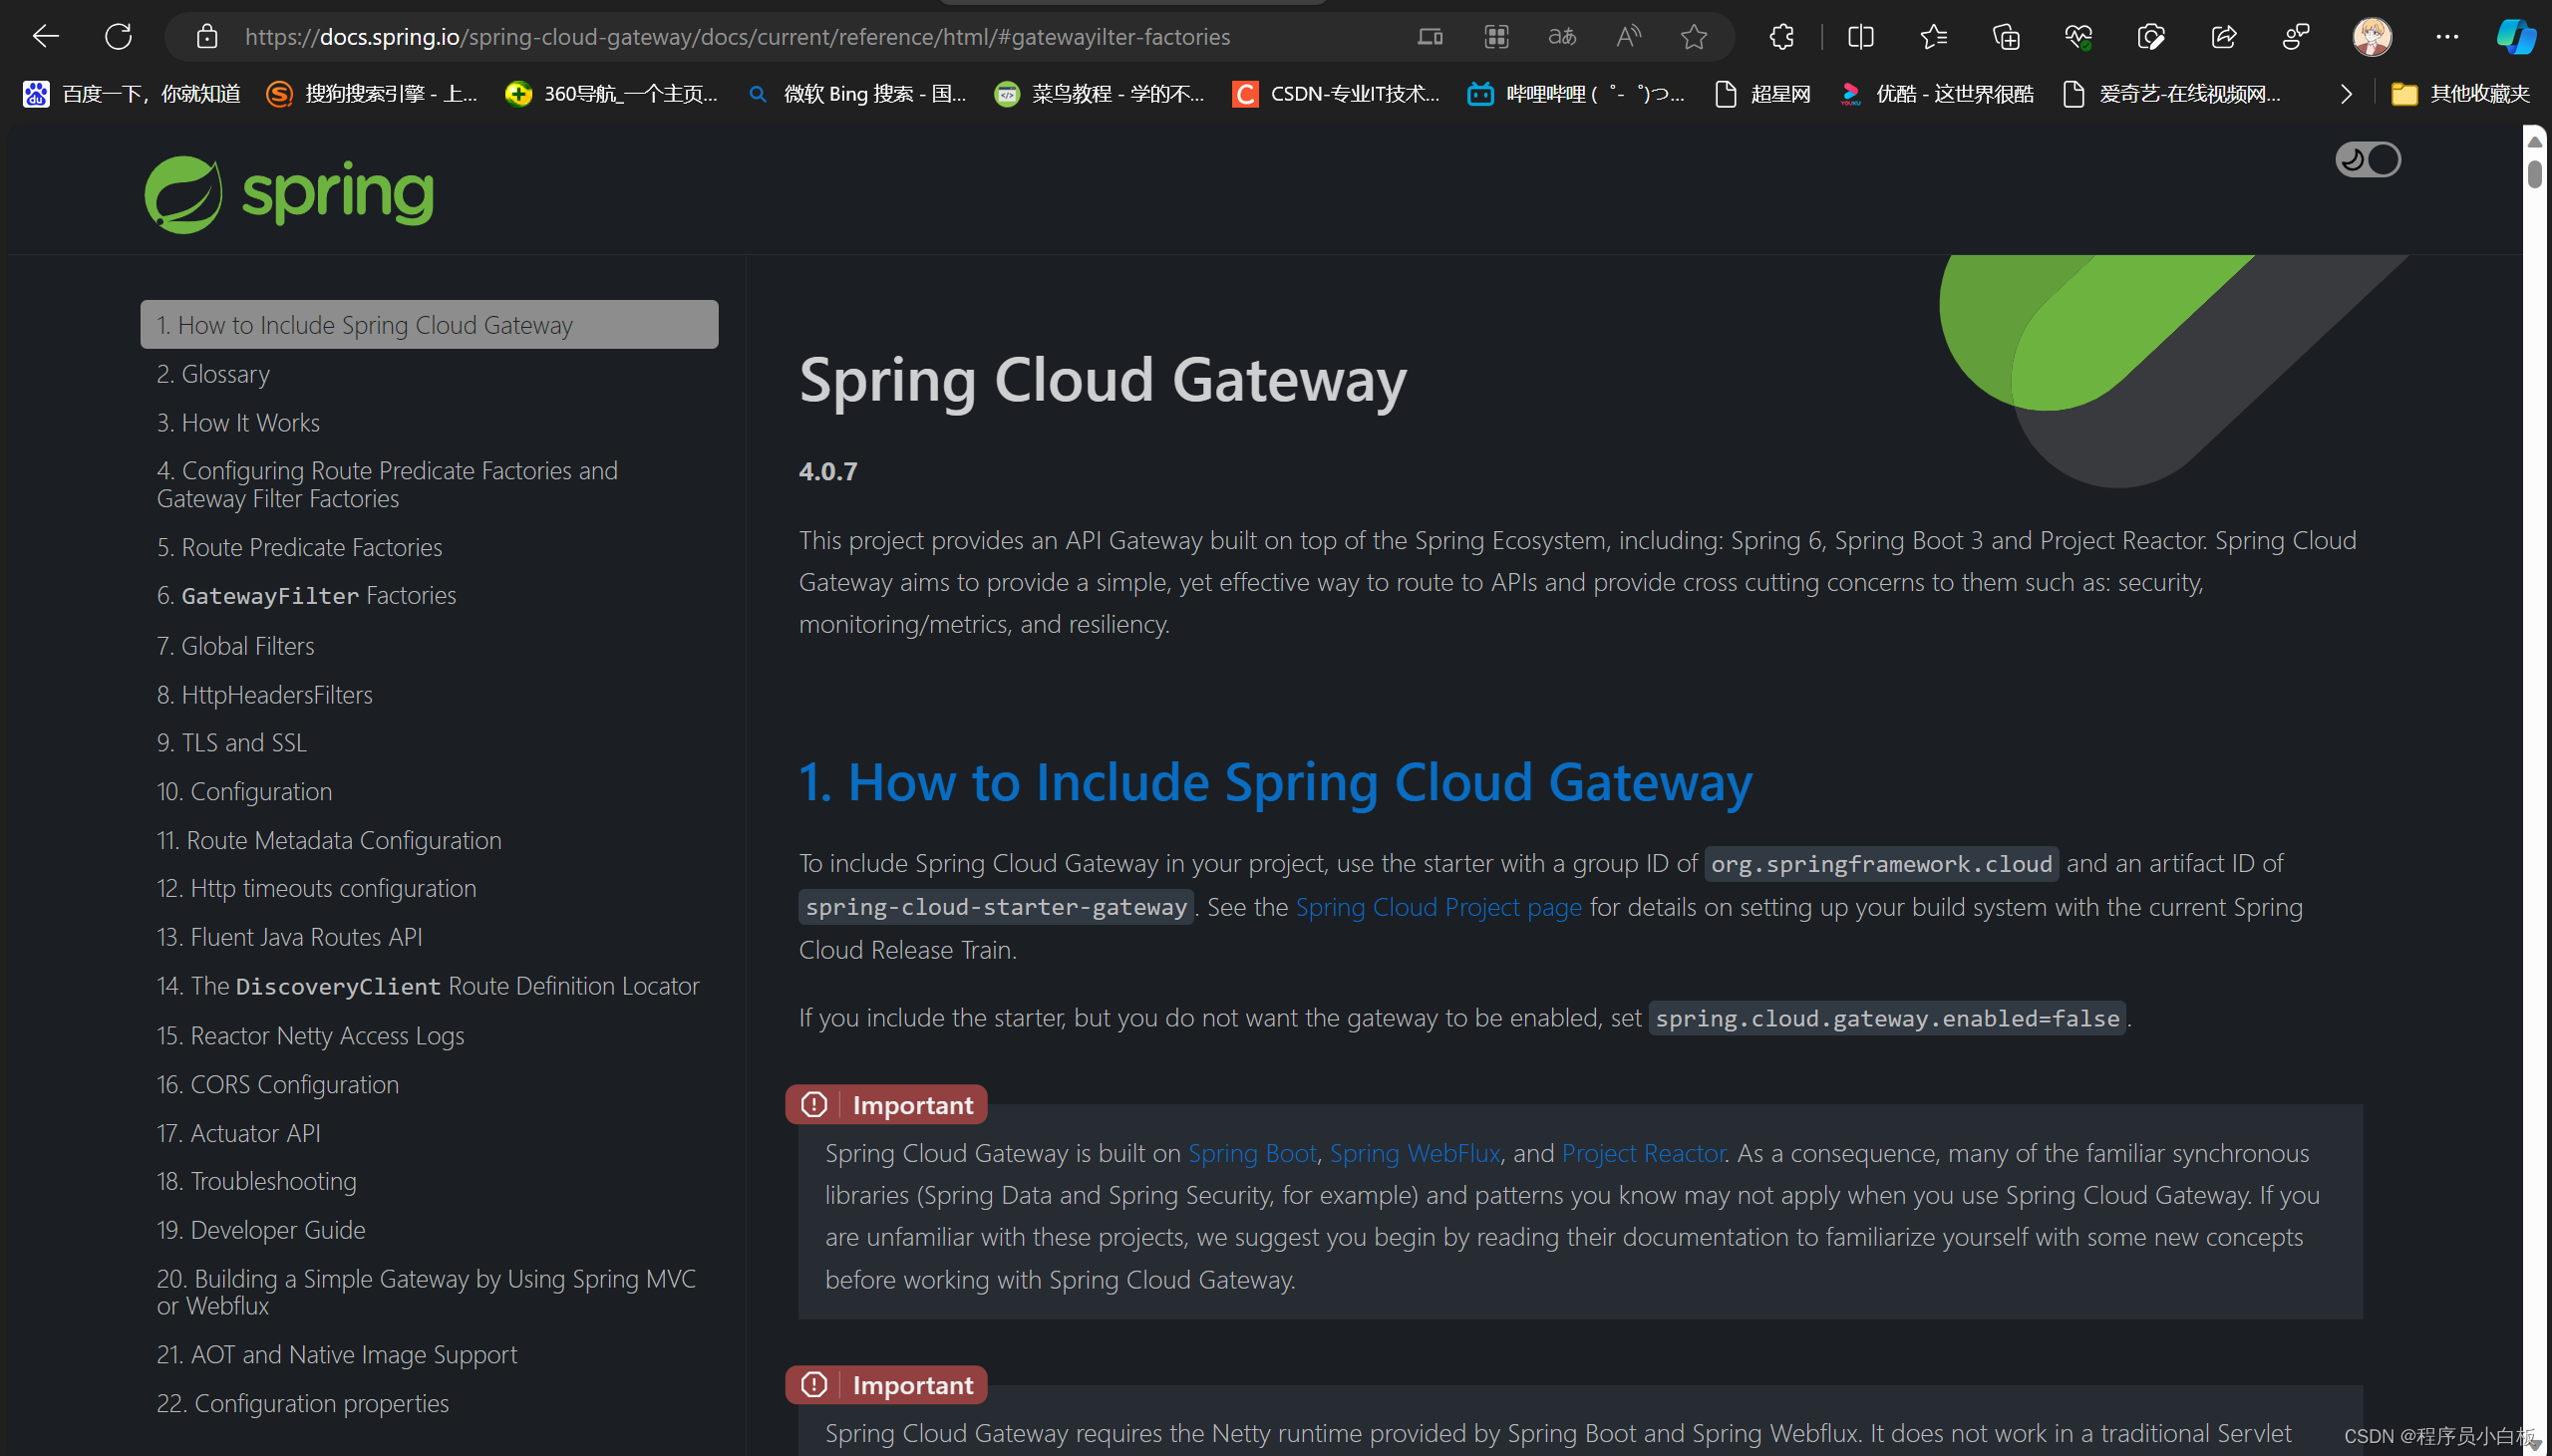This screenshot has width=2552, height=1456.
Task: Open the Copilot sidebar icon
Action: [2516, 37]
